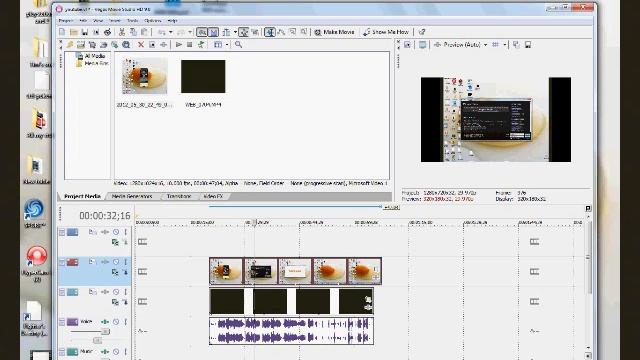The image size is (640, 360).
Task: Select the black video media thumbnail
Action: coord(203,76)
